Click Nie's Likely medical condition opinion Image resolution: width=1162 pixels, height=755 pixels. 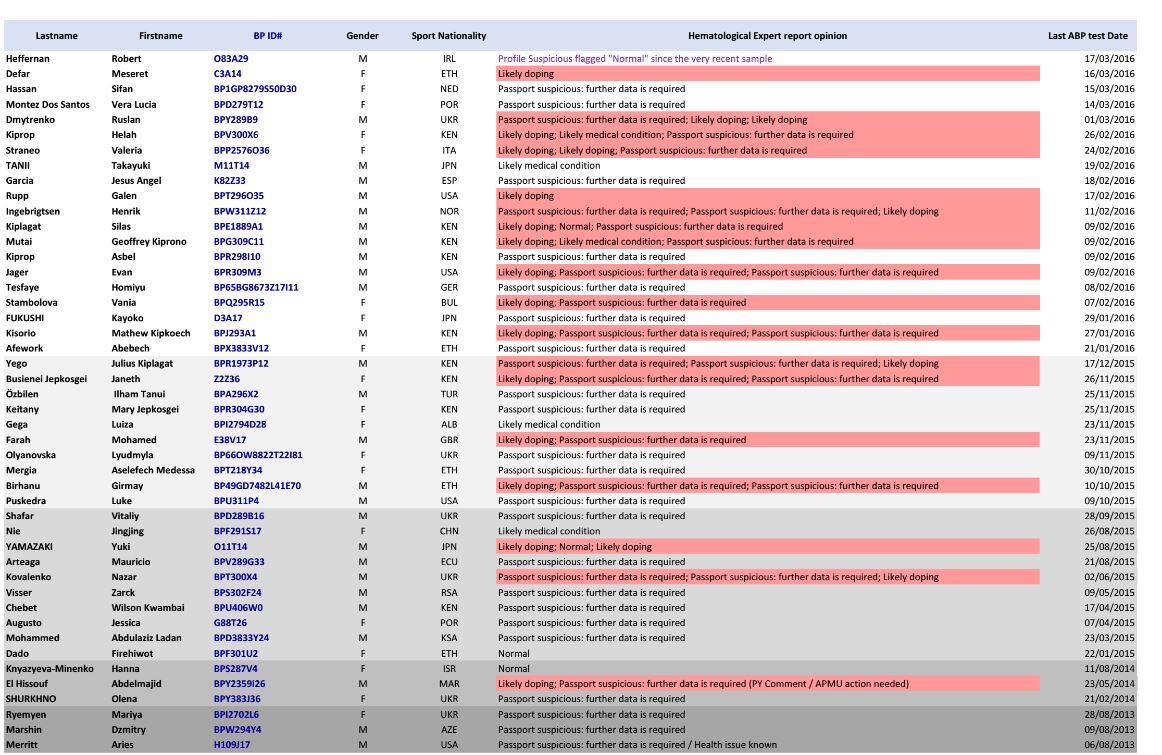[x=549, y=531]
